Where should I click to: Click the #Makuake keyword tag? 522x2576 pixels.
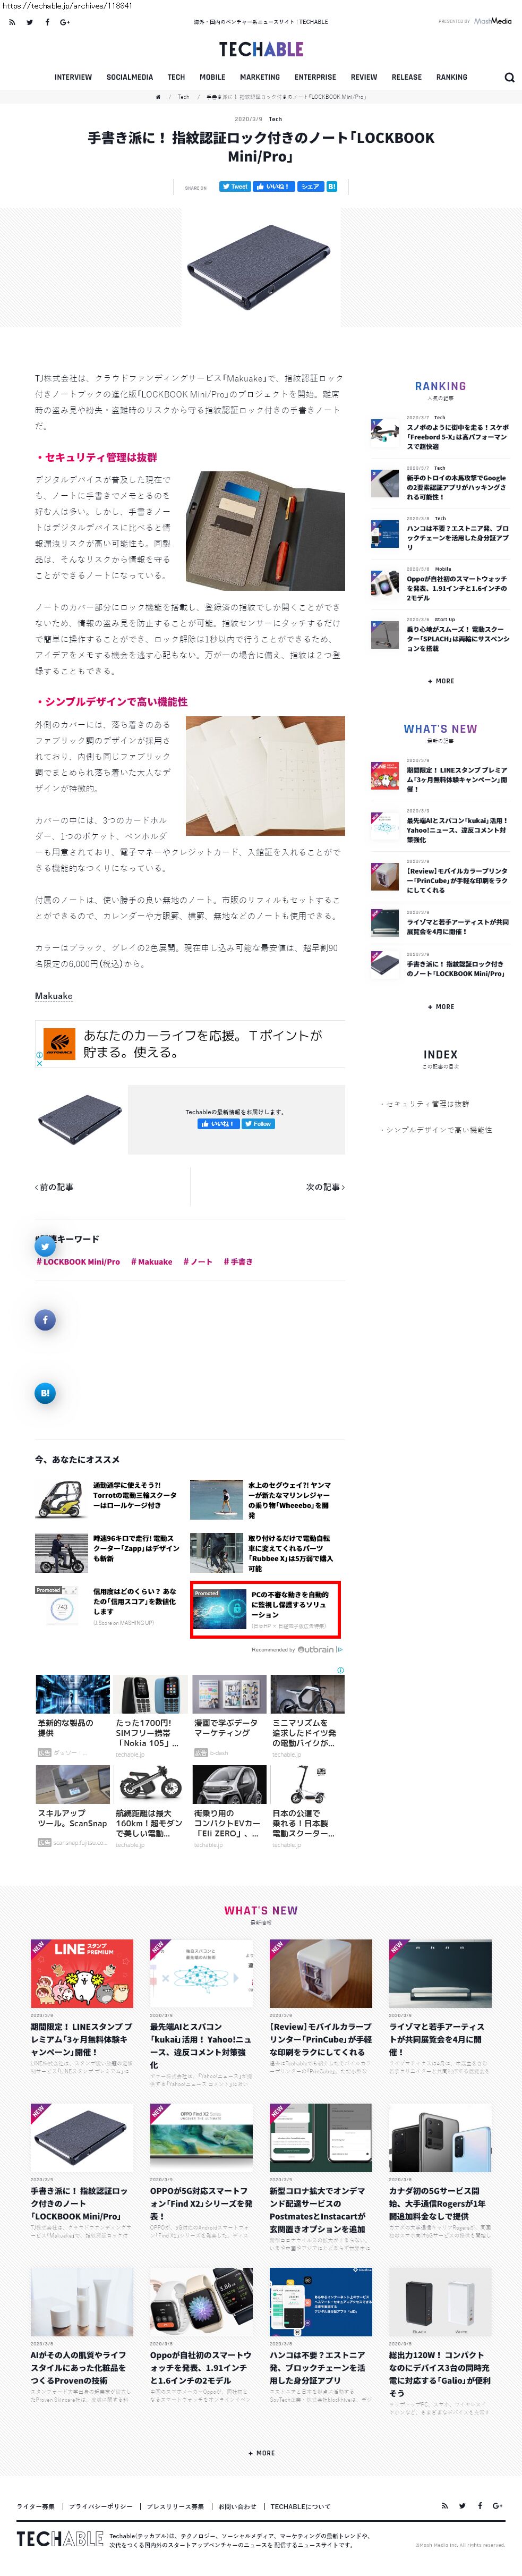152,1262
